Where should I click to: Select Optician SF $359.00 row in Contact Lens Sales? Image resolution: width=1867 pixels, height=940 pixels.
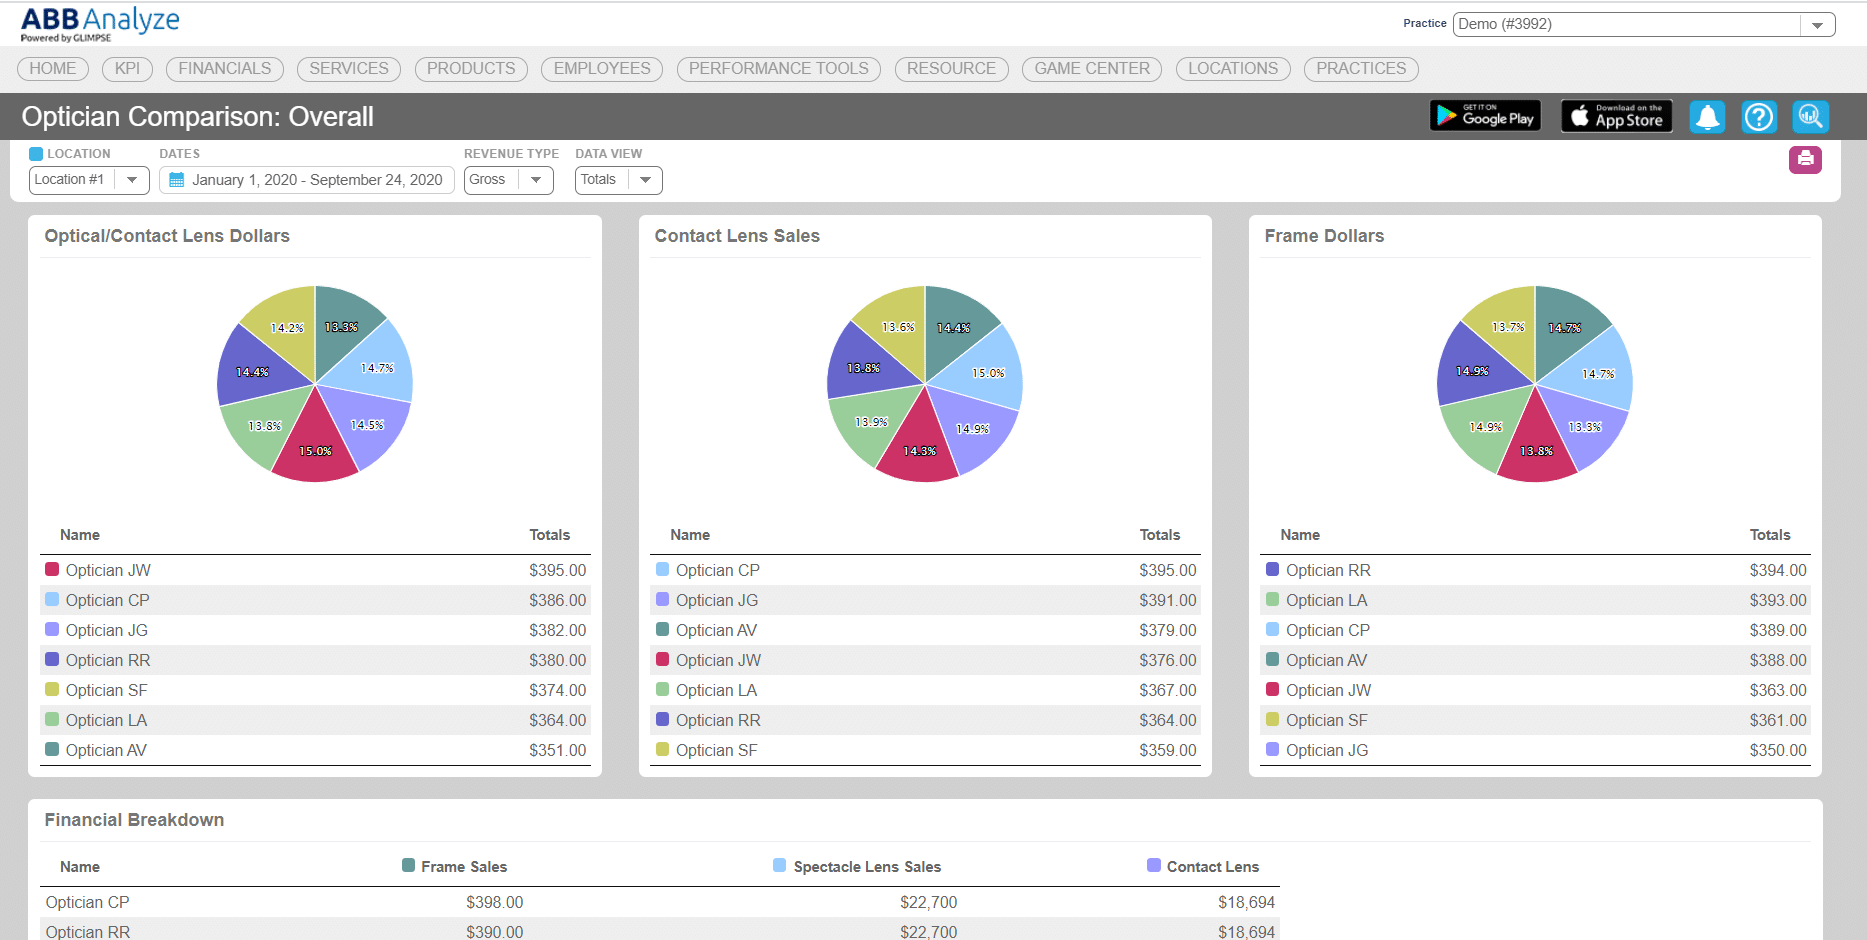[925, 750]
